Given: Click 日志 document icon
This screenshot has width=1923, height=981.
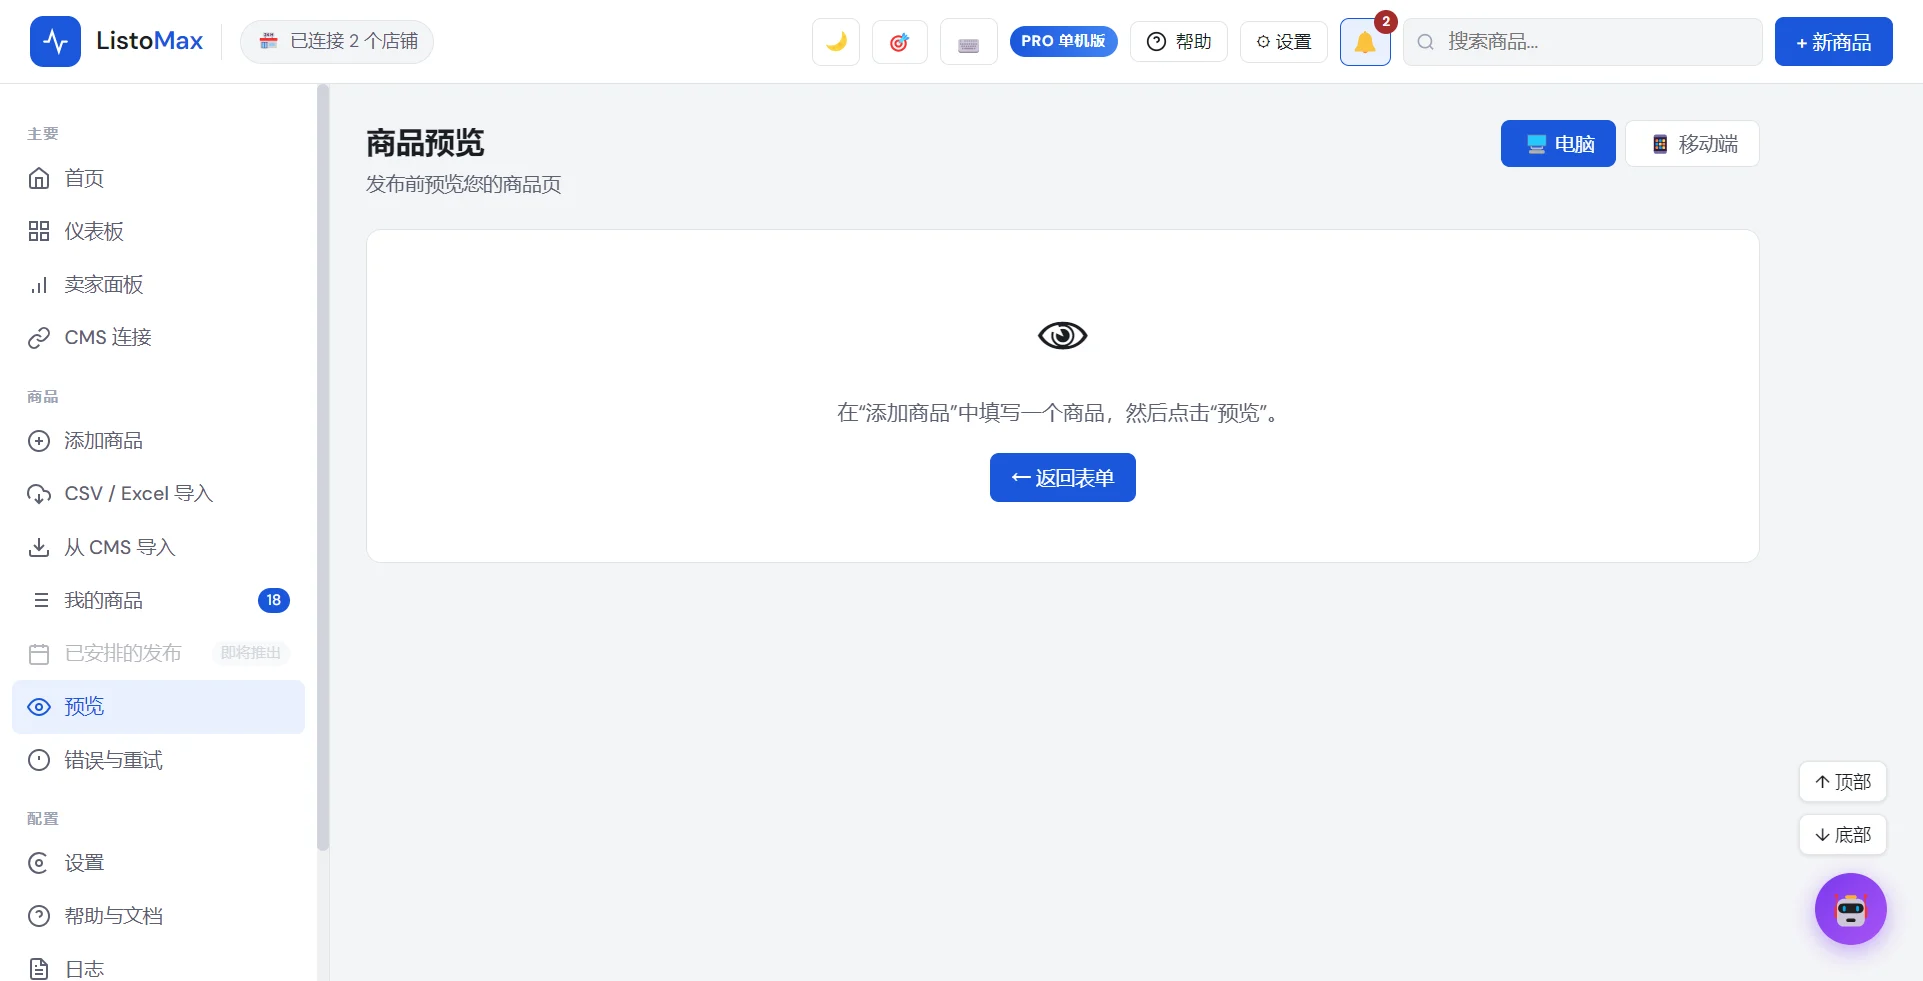Looking at the screenshot, I should coord(39,969).
